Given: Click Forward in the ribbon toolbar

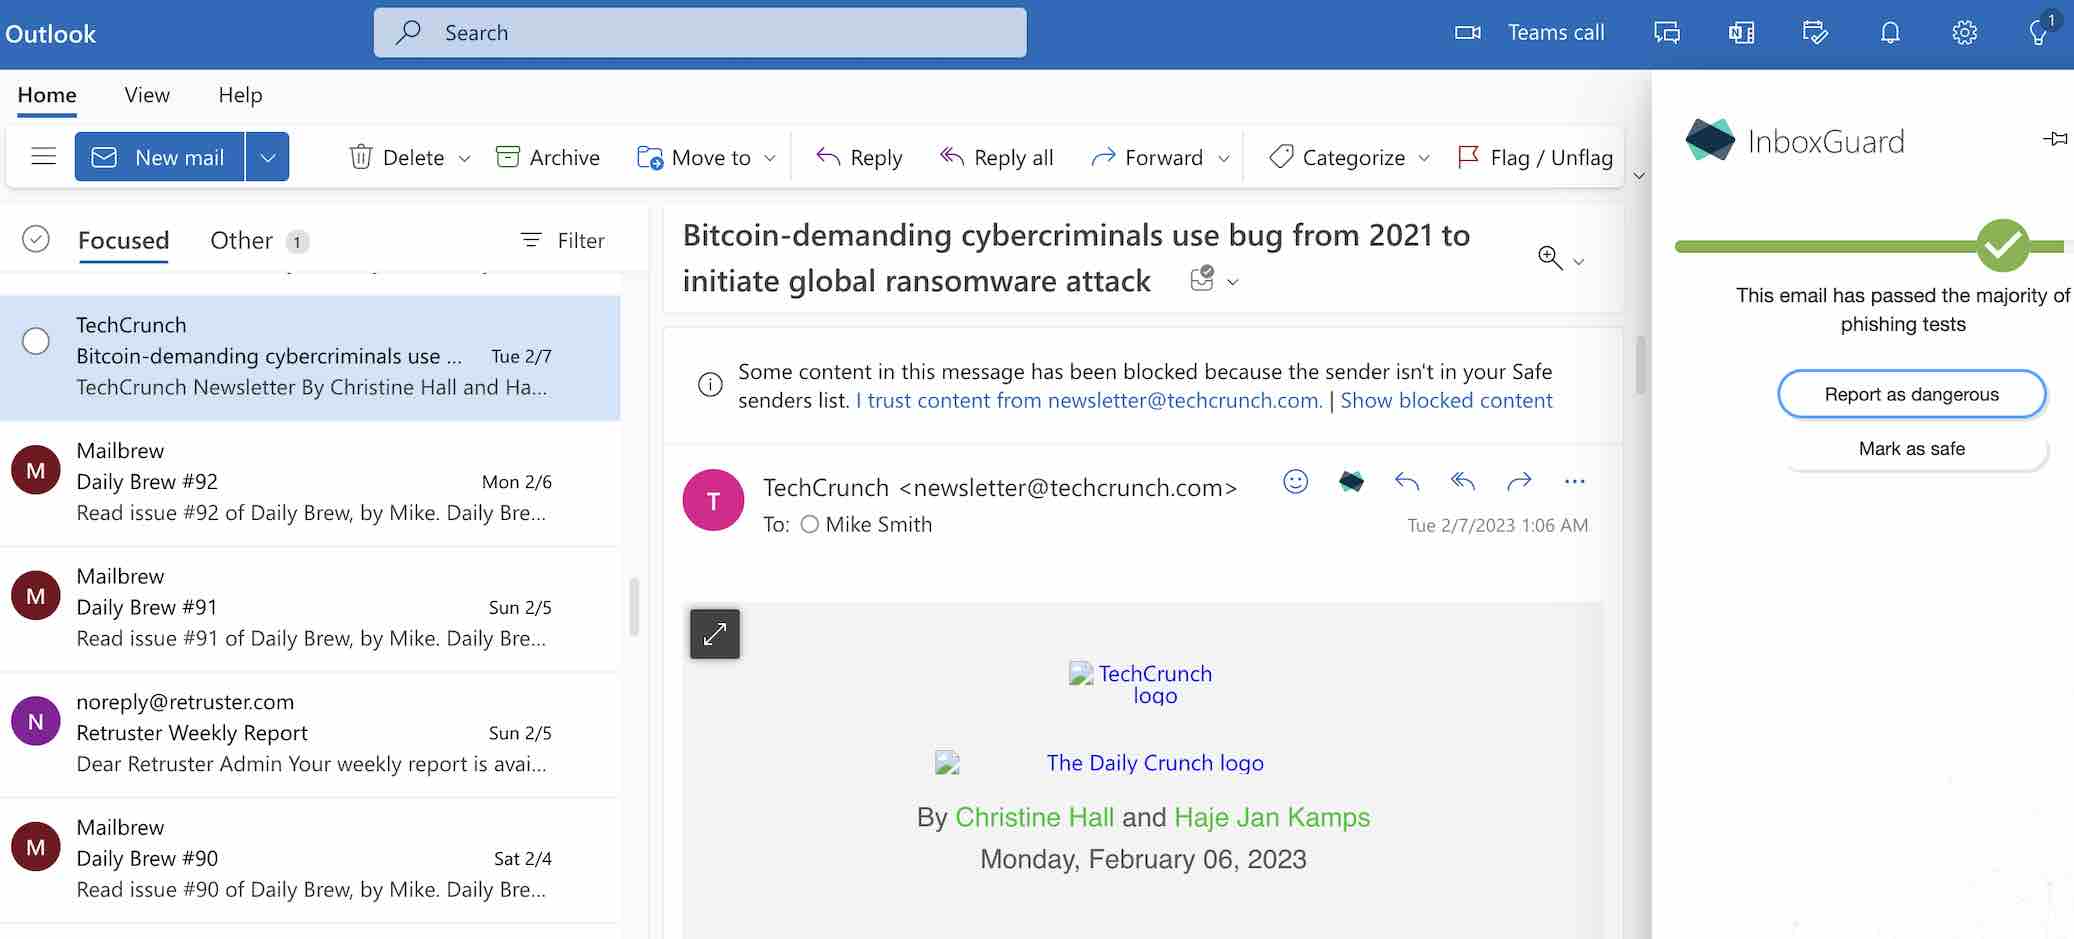Looking at the screenshot, I should [x=1147, y=157].
